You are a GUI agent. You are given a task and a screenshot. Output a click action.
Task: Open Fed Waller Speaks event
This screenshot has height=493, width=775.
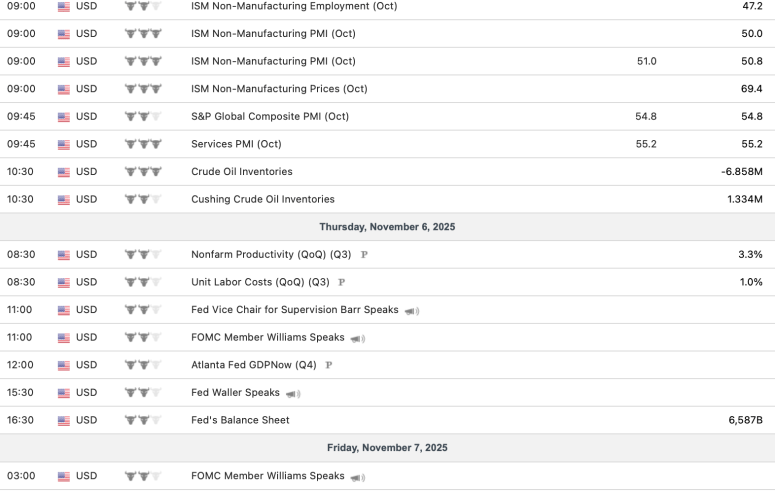pyautogui.click(x=235, y=393)
